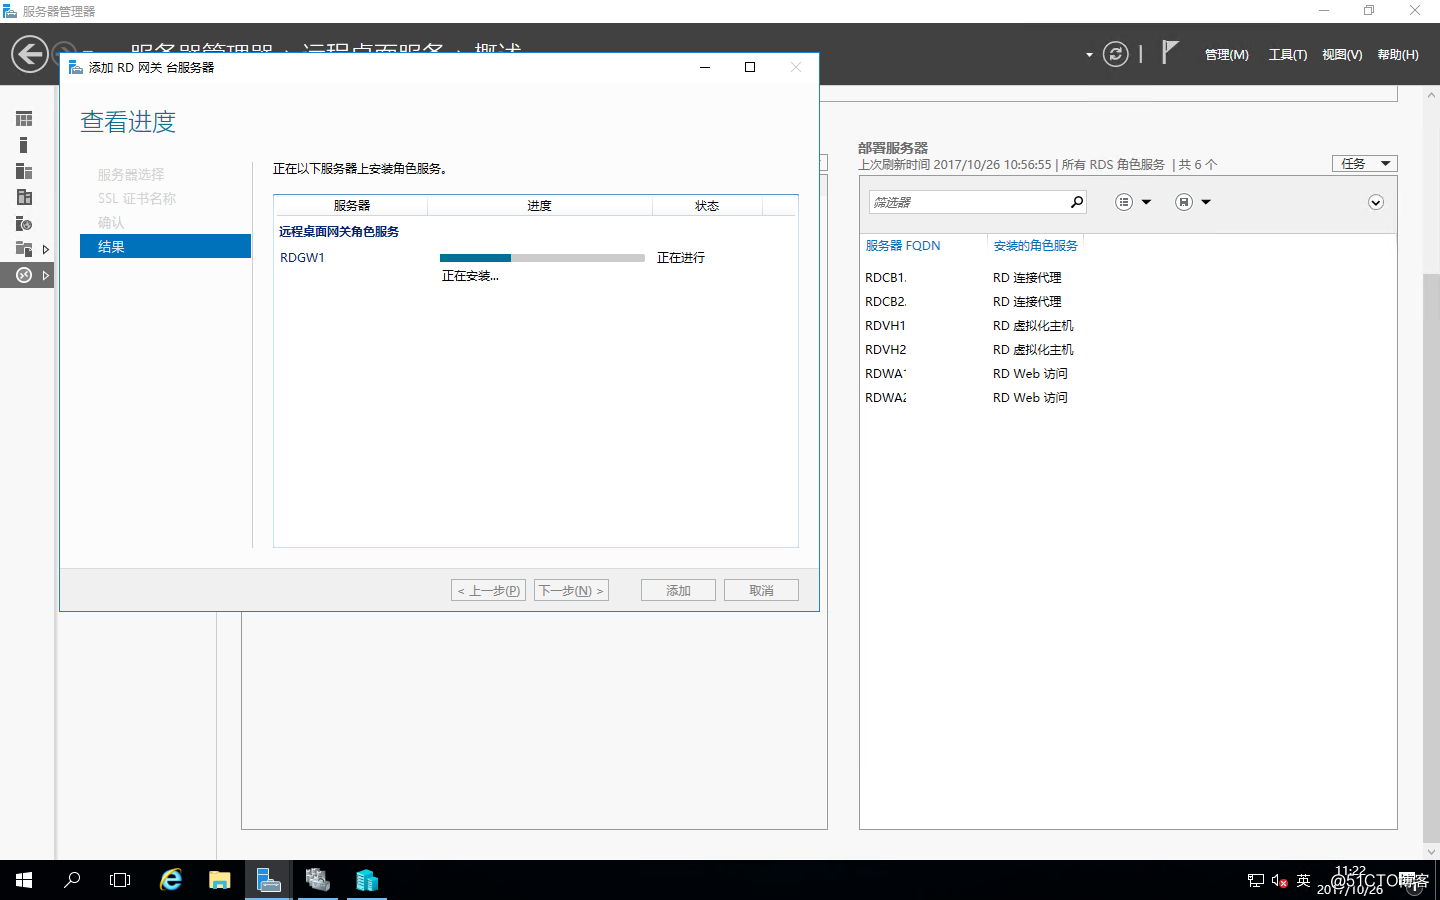This screenshot has height=900, width=1440.
Task: Expand the File Services sidebar arrow
Action: (46, 249)
